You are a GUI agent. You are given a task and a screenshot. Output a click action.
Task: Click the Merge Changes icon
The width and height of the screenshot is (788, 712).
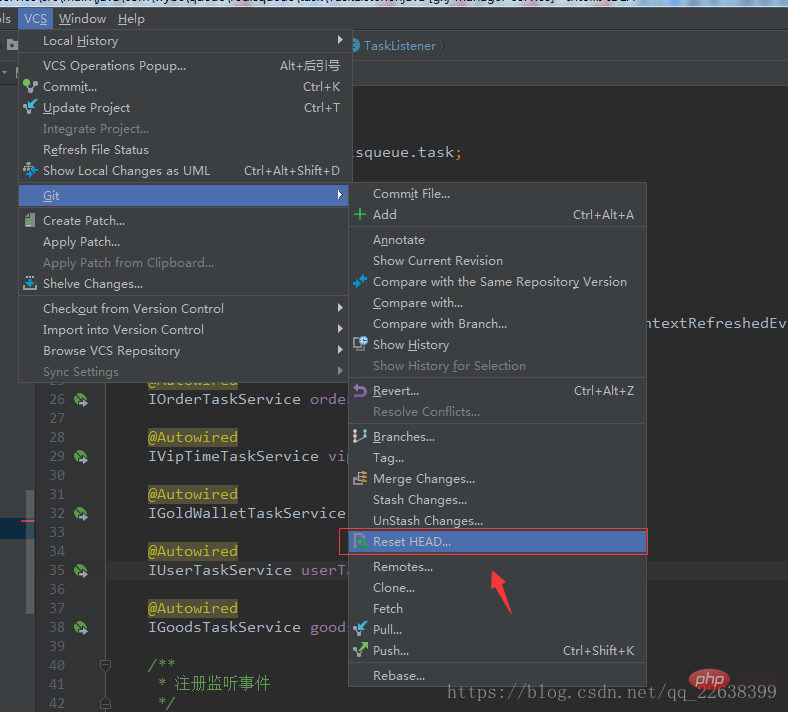pyautogui.click(x=360, y=478)
